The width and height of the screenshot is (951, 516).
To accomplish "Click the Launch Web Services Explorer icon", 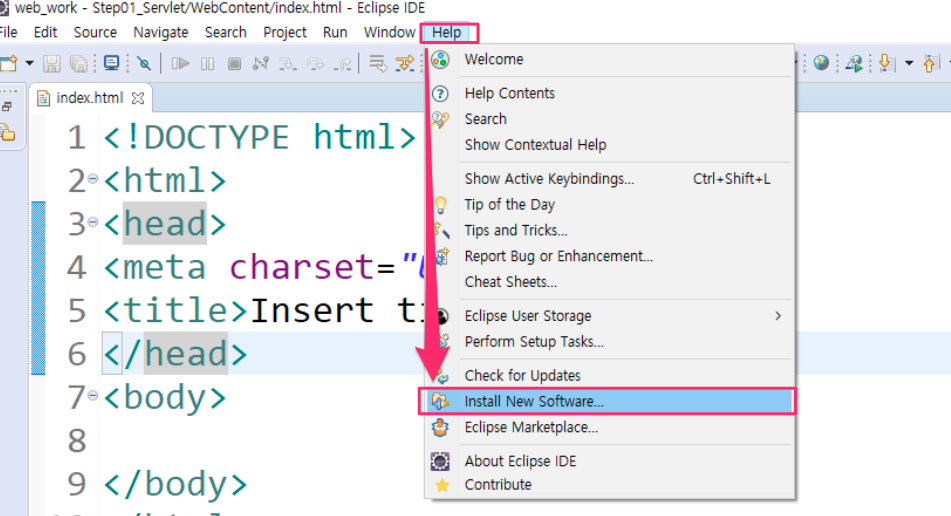I will coord(855,63).
